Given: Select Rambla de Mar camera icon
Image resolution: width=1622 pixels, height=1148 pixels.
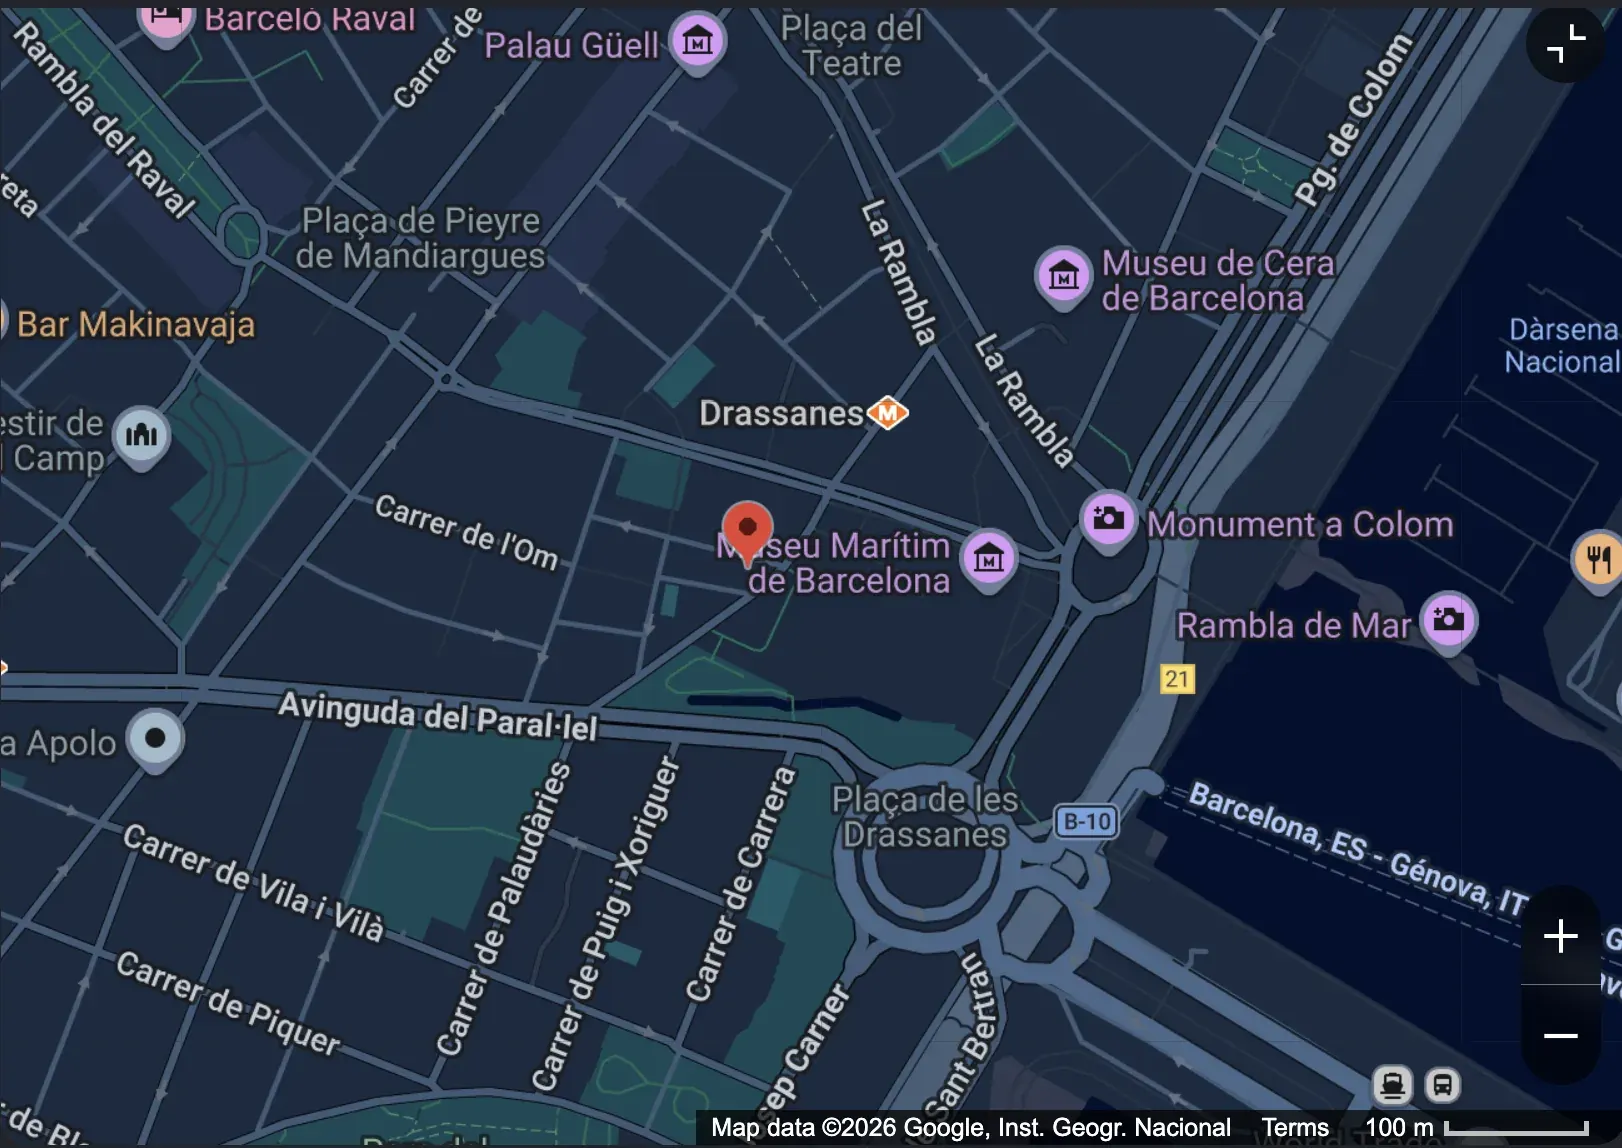Looking at the screenshot, I should point(1448,621).
